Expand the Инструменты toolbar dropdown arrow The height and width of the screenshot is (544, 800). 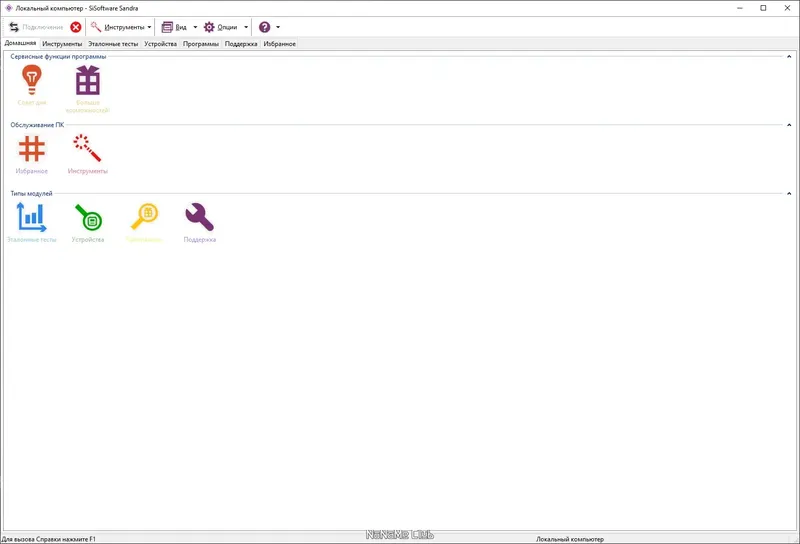(149, 27)
